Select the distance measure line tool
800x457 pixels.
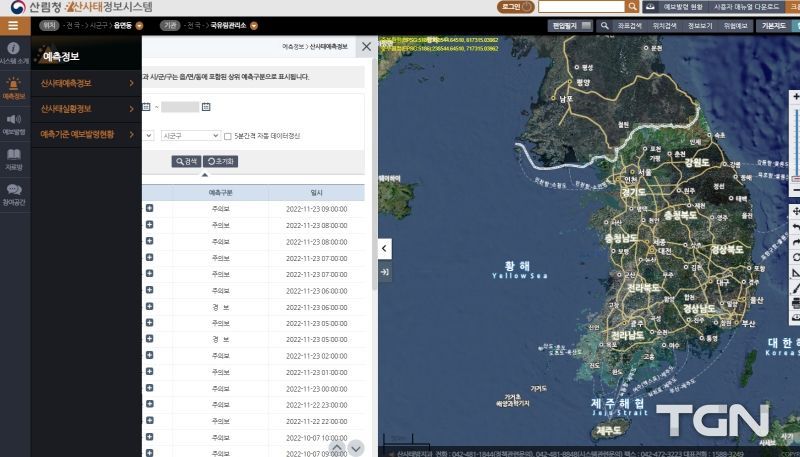coord(796,288)
